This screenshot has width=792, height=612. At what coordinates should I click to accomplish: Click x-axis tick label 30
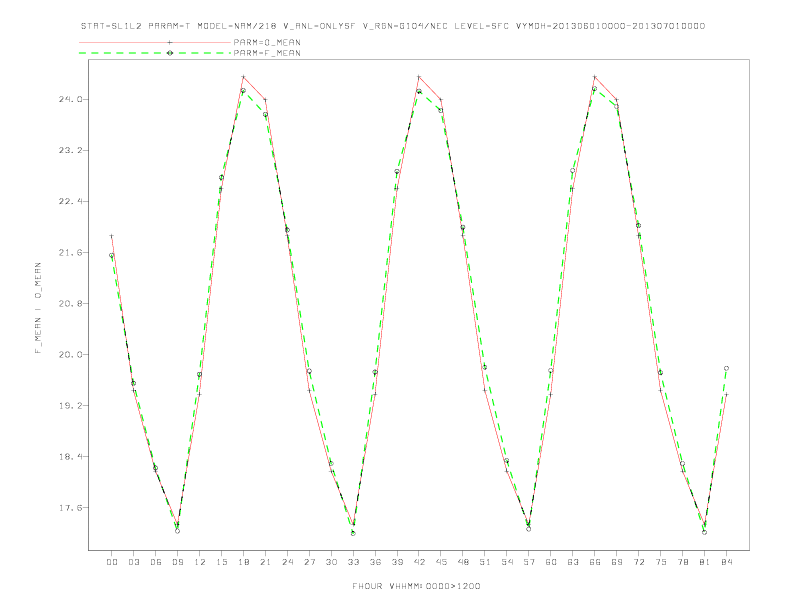coord(331,562)
